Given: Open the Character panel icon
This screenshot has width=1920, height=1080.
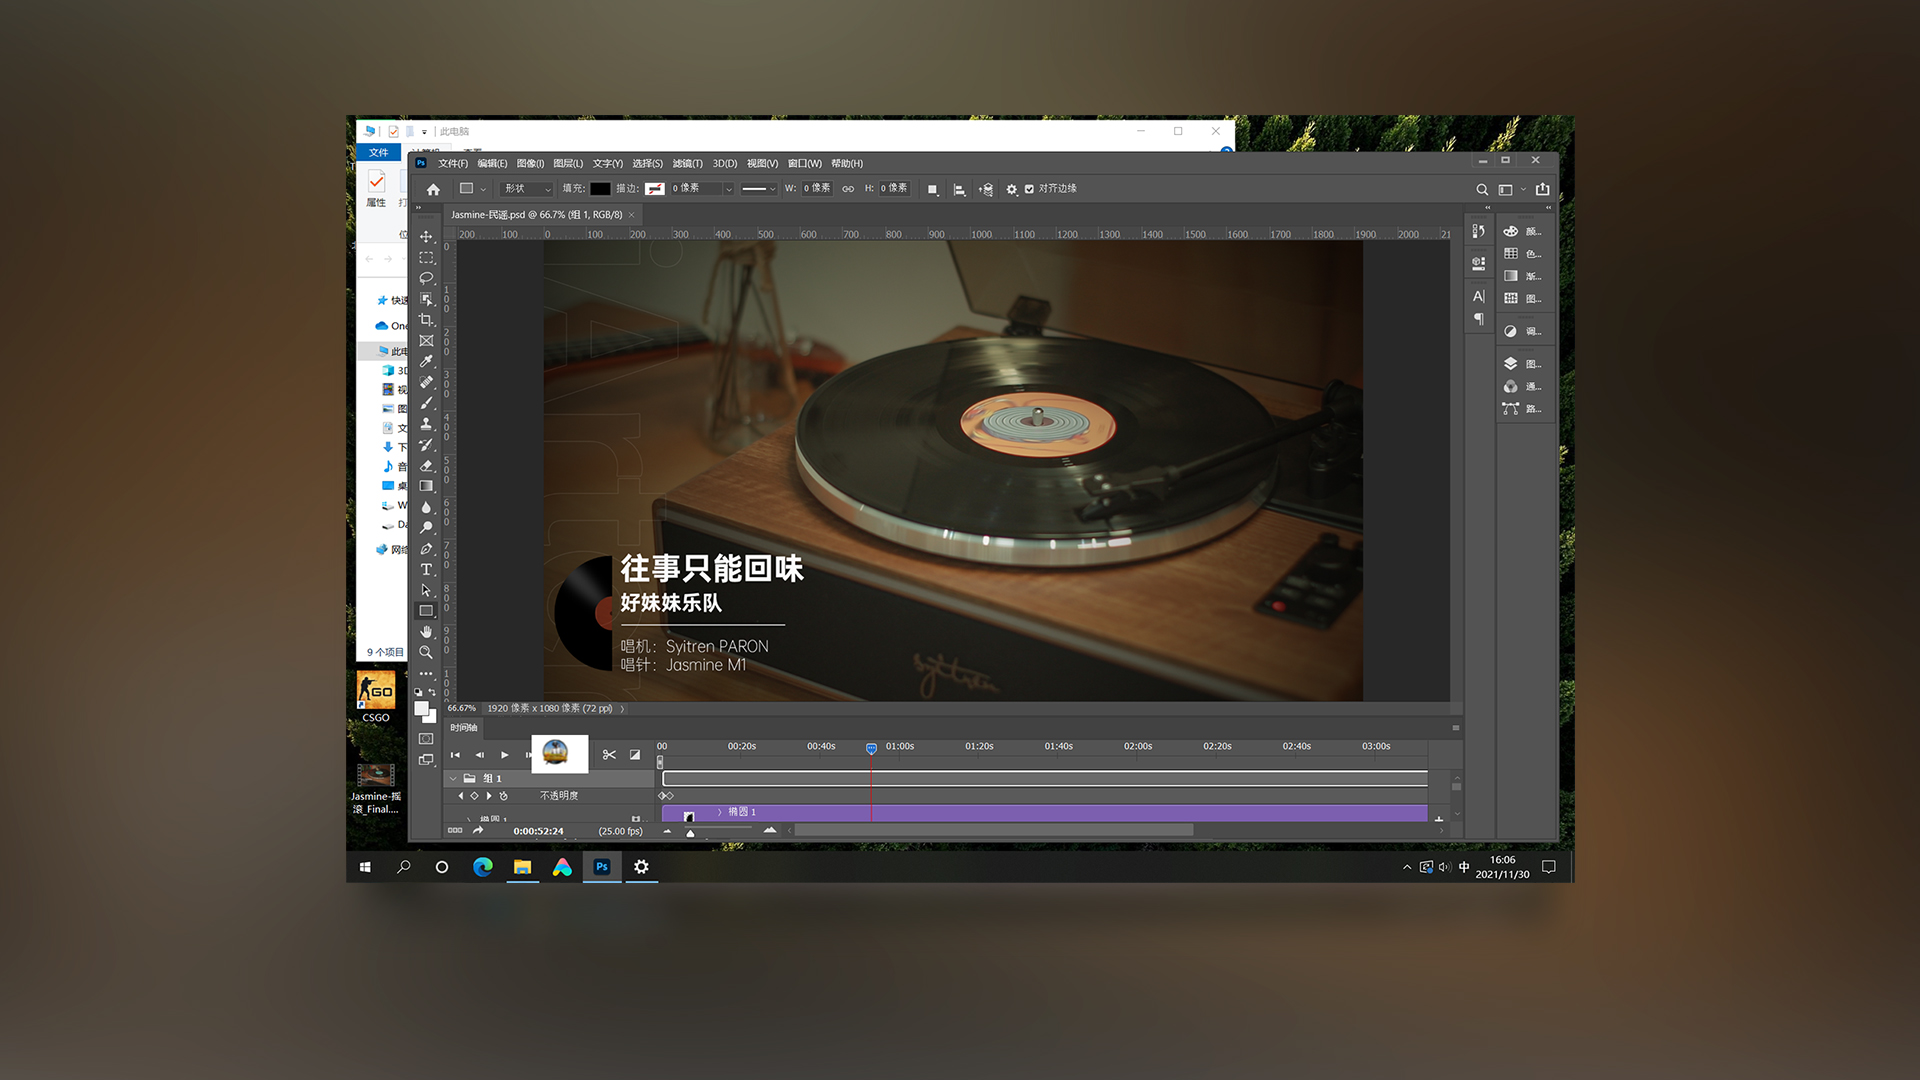Looking at the screenshot, I should point(1478,296).
